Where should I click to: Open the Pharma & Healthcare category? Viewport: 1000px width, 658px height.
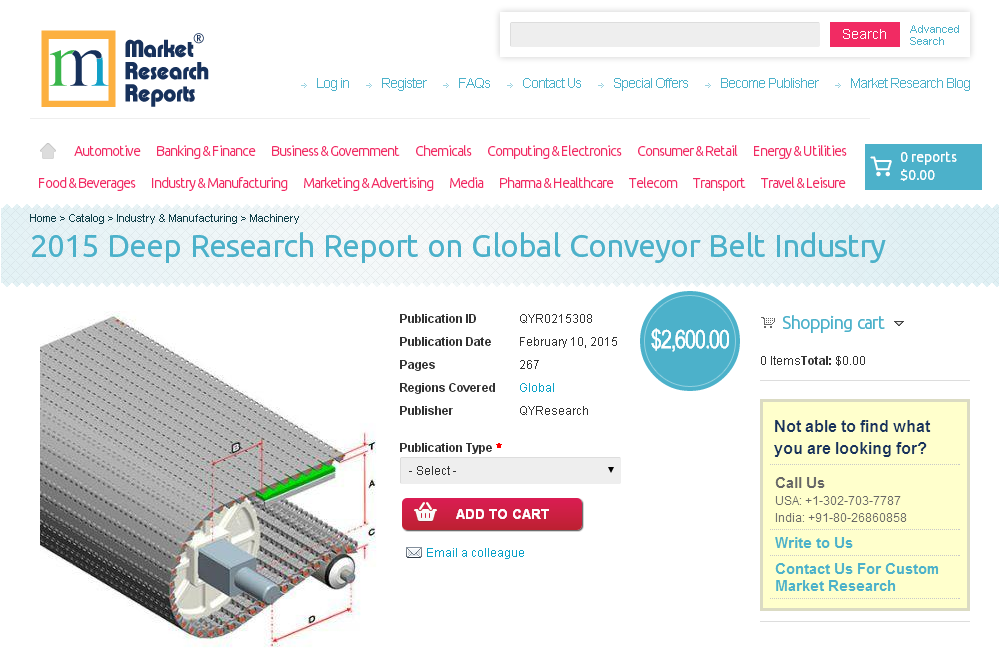point(556,183)
